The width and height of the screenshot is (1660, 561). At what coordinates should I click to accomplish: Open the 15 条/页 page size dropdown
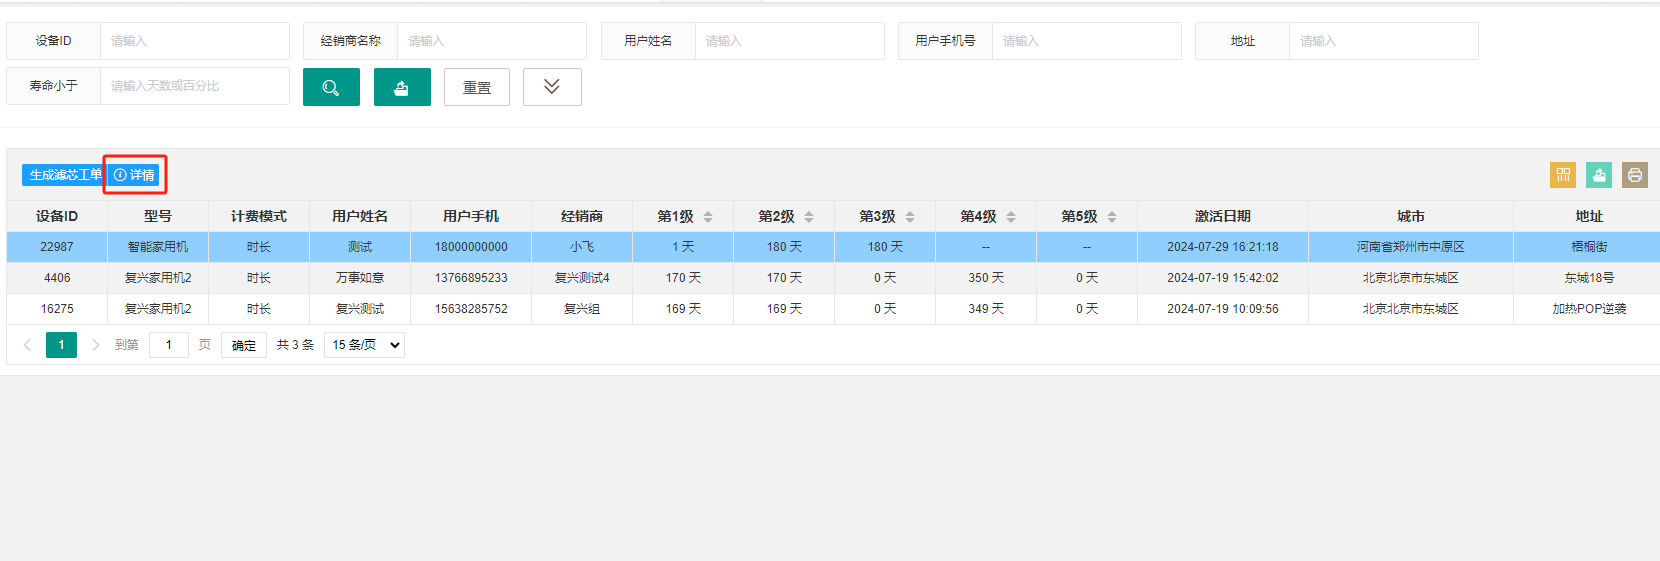(x=364, y=345)
